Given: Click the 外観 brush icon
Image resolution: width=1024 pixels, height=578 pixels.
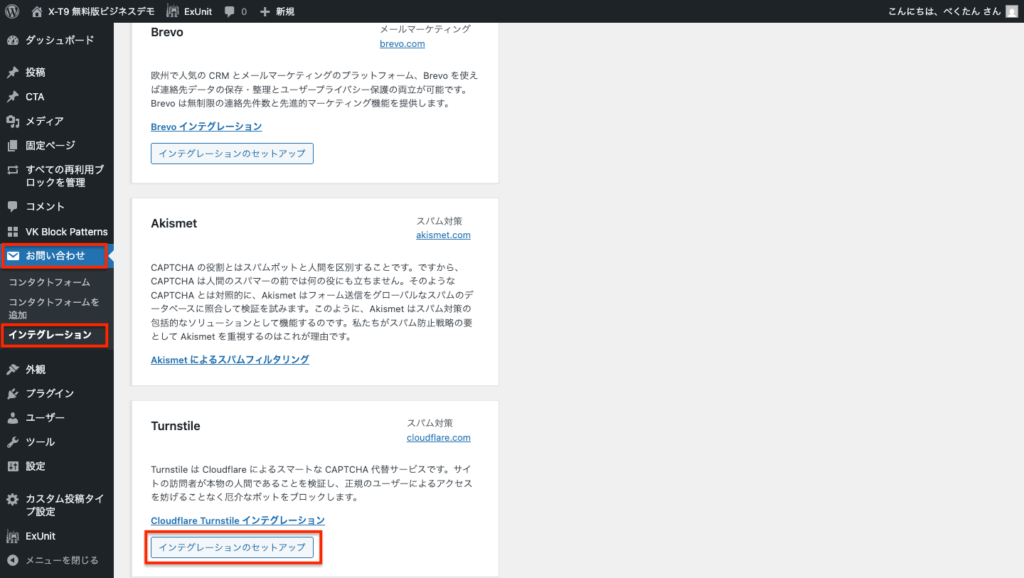Looking at the screenshot, I should [12, 369].
